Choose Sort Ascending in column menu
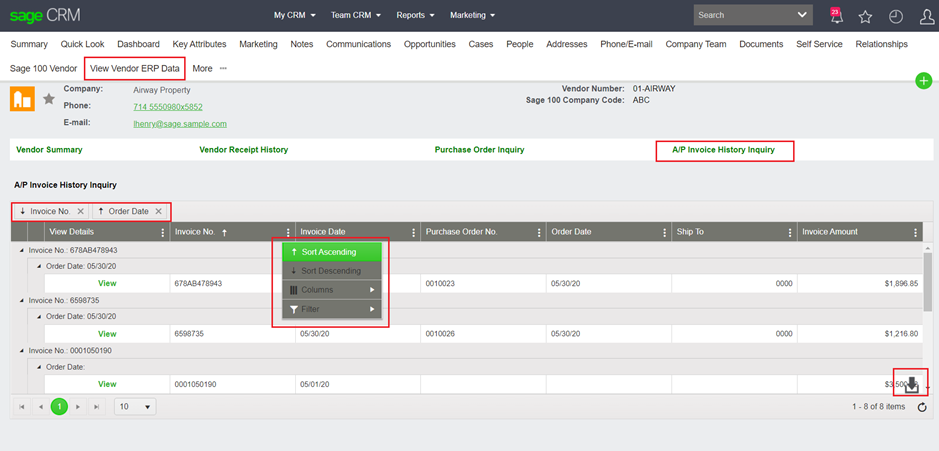939x451 pixels. [332, 252]
